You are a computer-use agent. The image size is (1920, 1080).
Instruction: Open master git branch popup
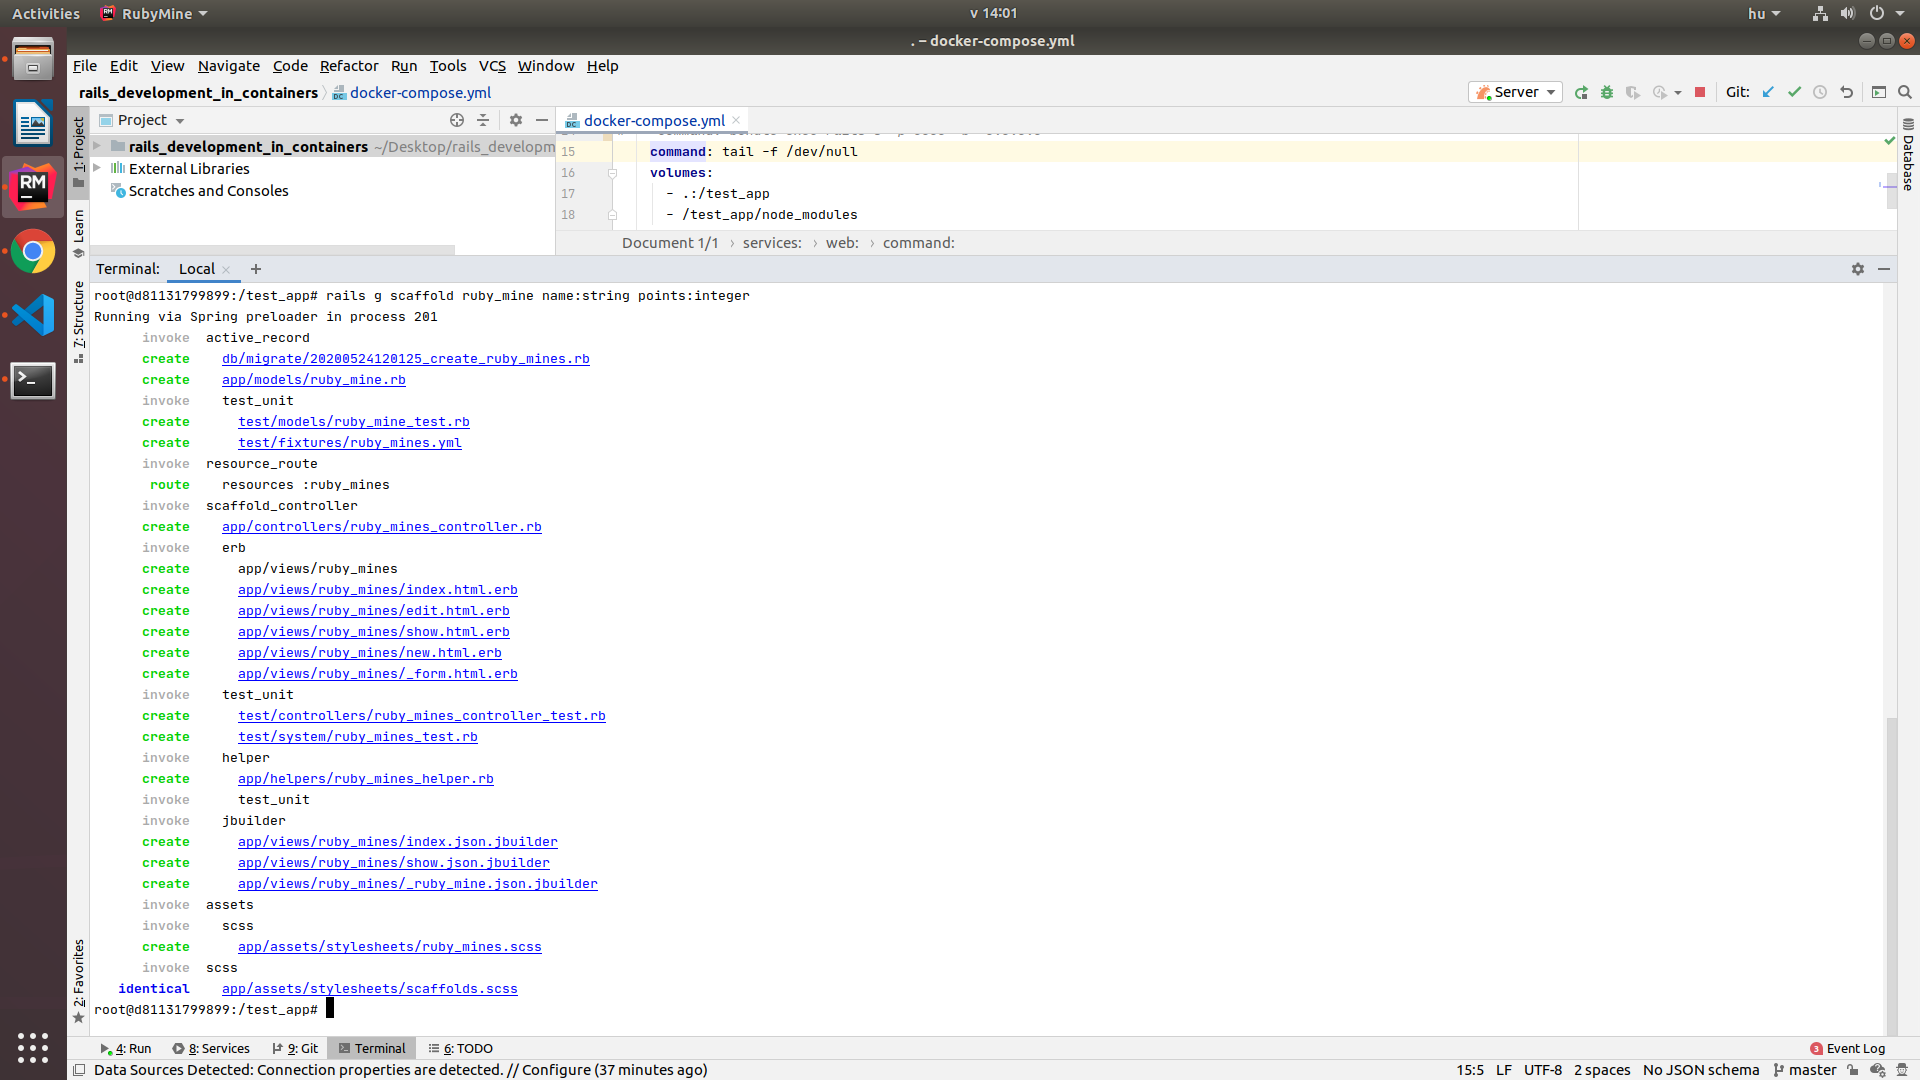coord(1805,1070)
